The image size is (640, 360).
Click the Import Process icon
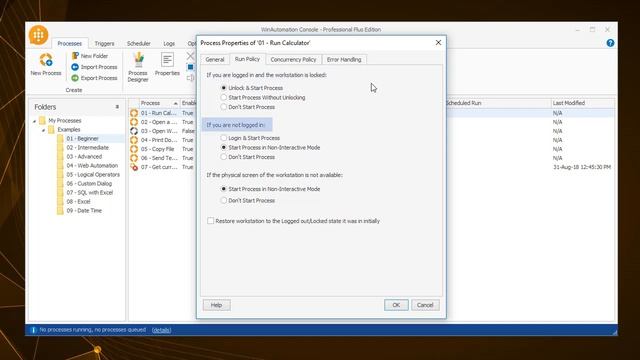tap(75, 67)
